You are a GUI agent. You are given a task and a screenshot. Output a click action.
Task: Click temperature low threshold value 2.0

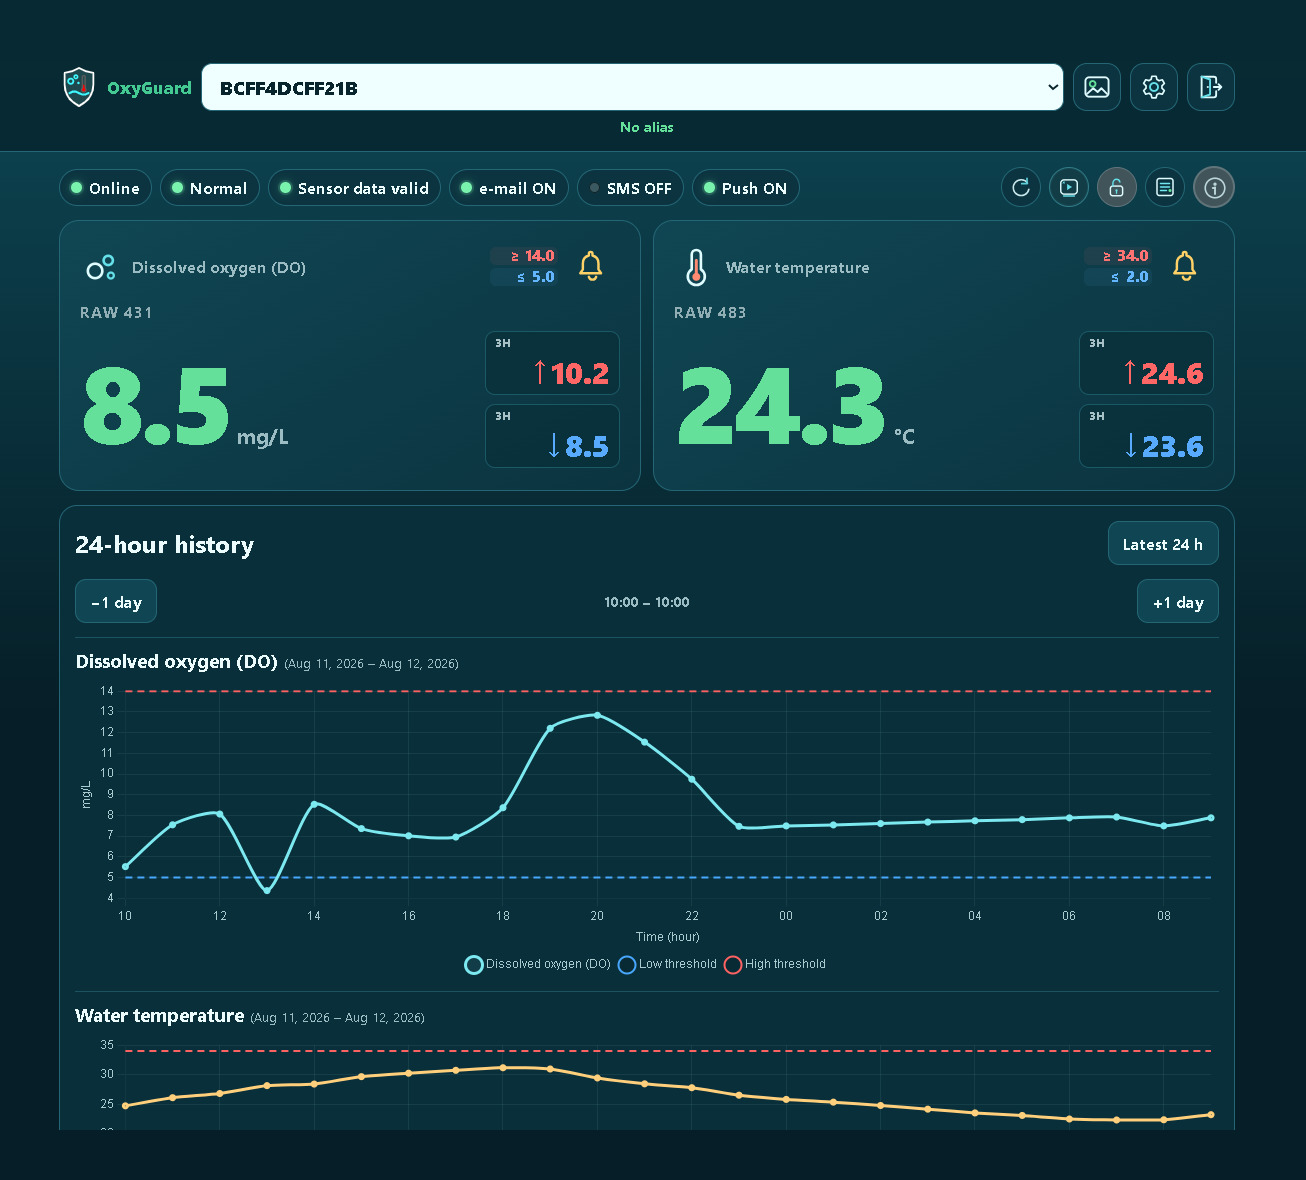point(1118,277)
